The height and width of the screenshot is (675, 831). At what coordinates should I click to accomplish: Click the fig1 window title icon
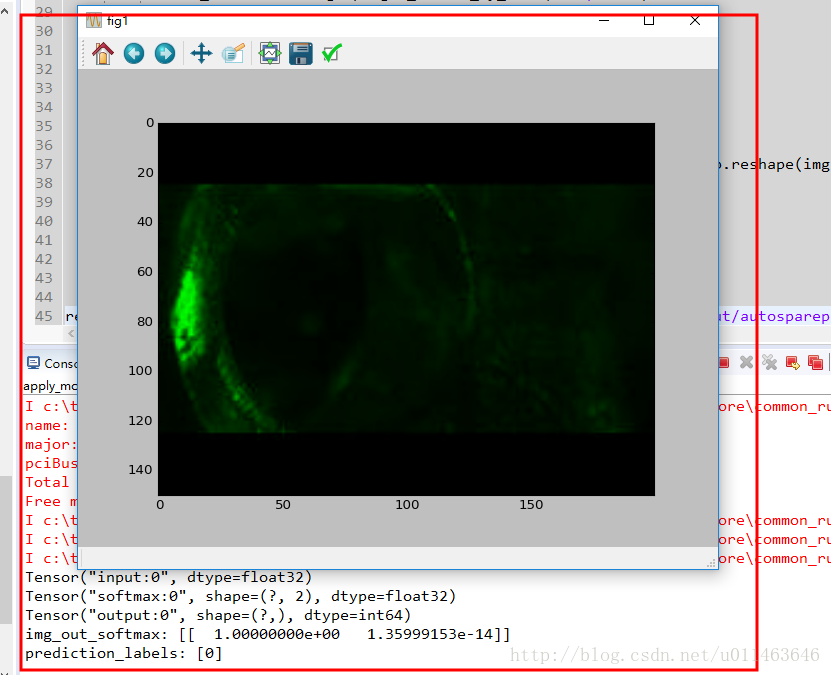94,21
